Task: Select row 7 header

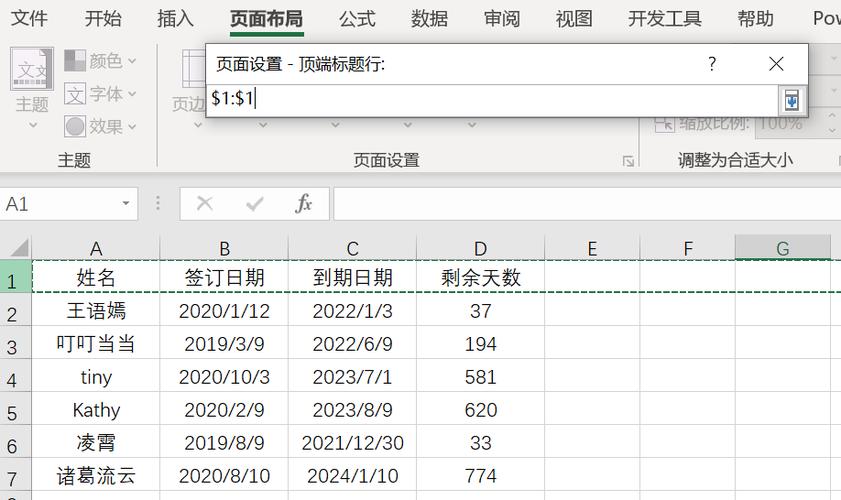Action: pos(16,475)
